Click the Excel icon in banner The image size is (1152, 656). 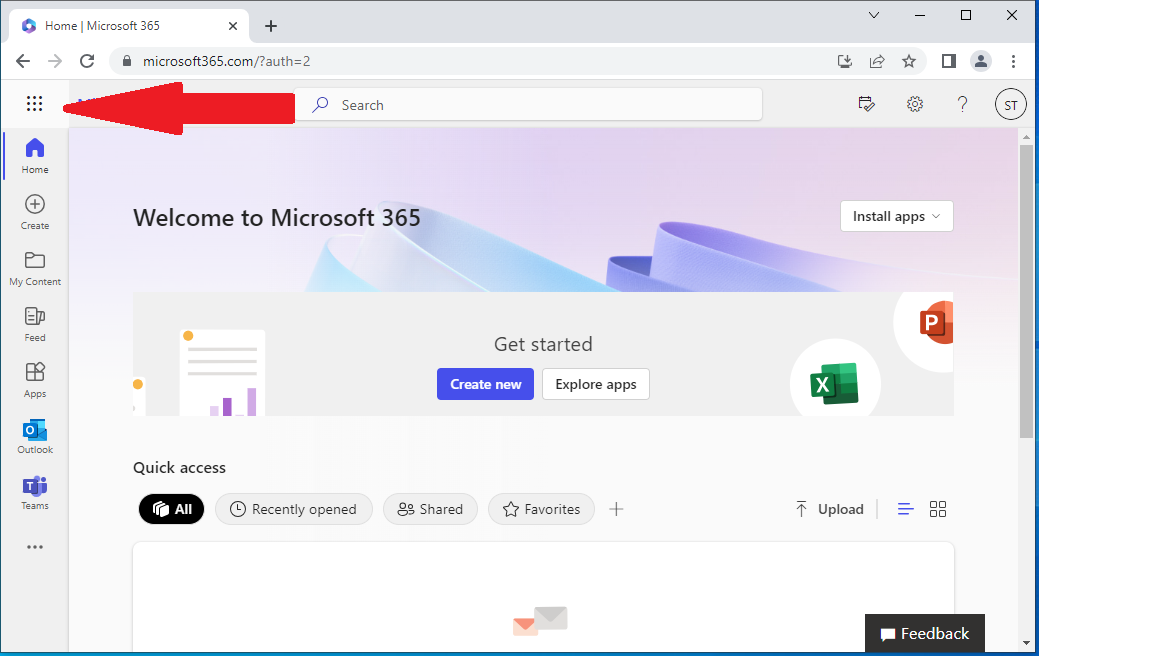pyautogui.click(x=835, y=383)
